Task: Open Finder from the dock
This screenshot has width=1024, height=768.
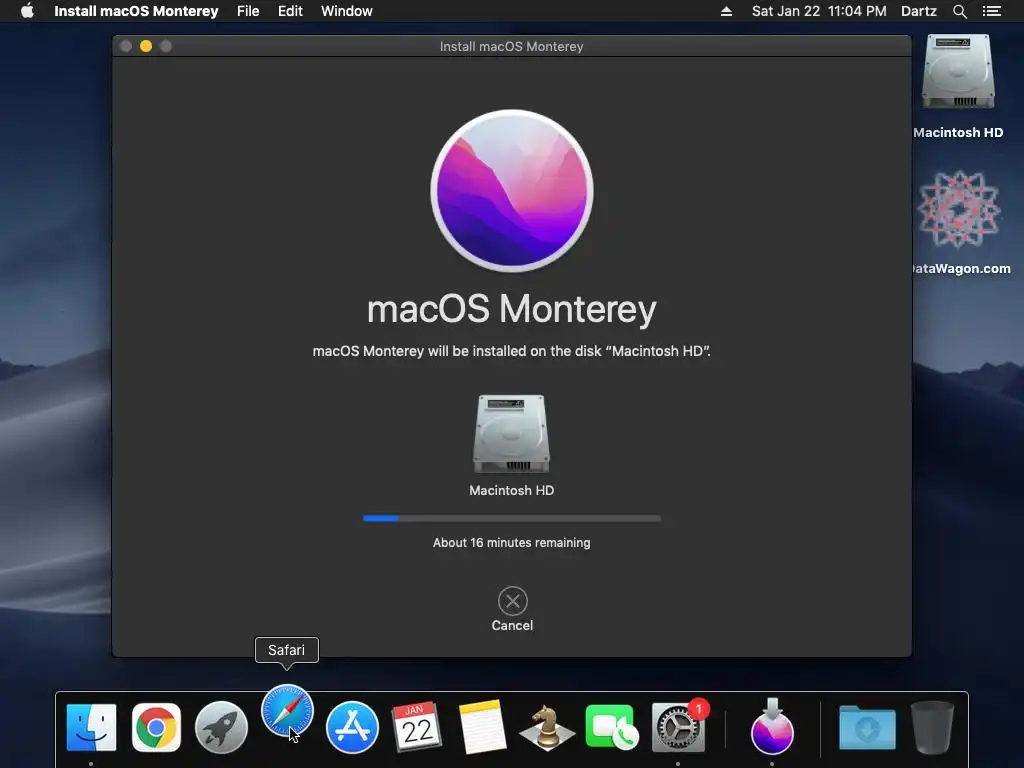Action: (91, 727)
